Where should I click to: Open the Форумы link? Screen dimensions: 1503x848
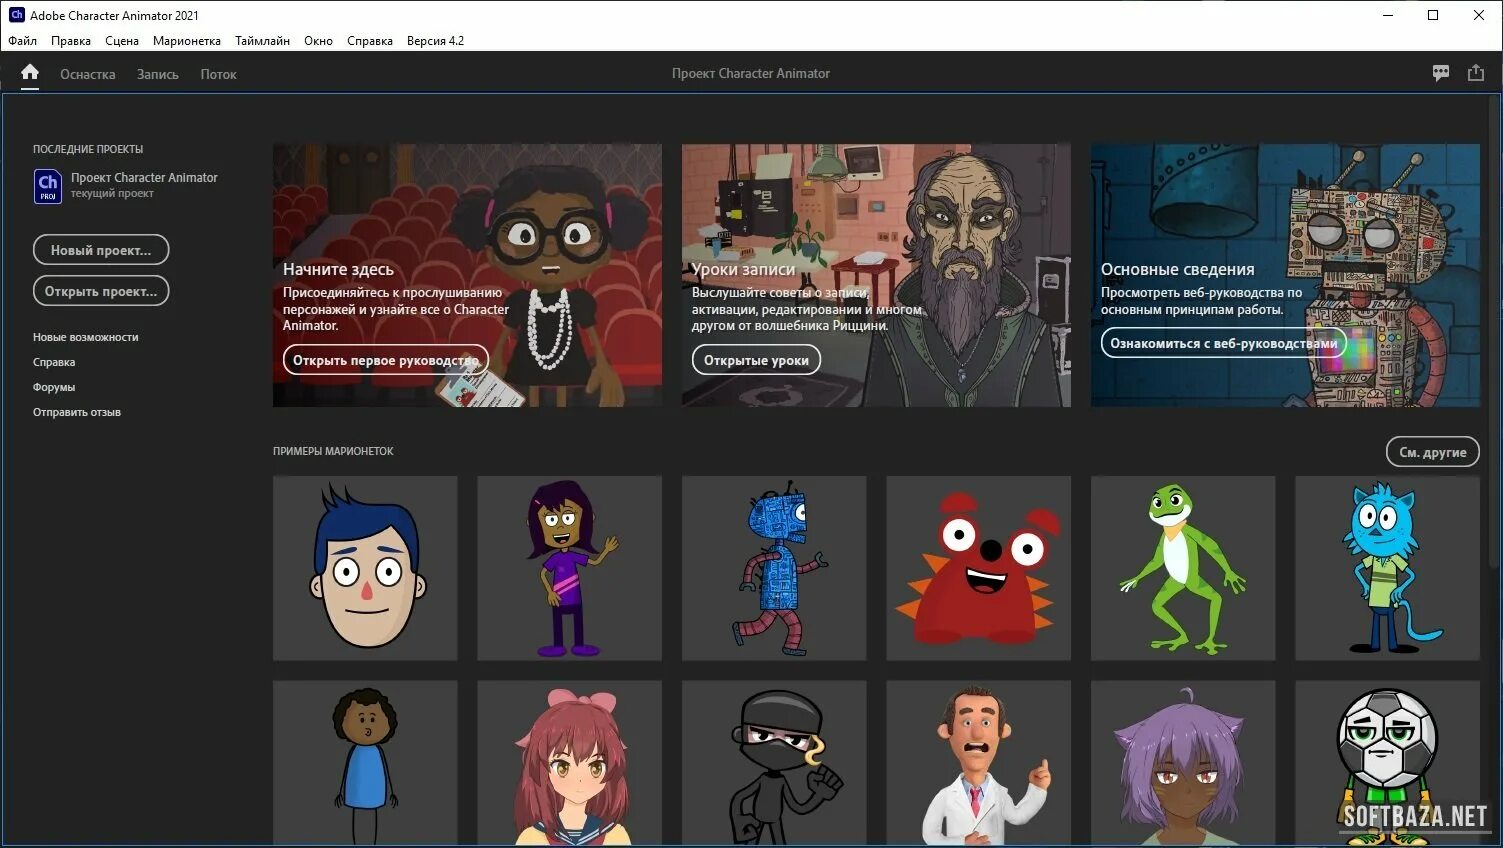point(54,387)
